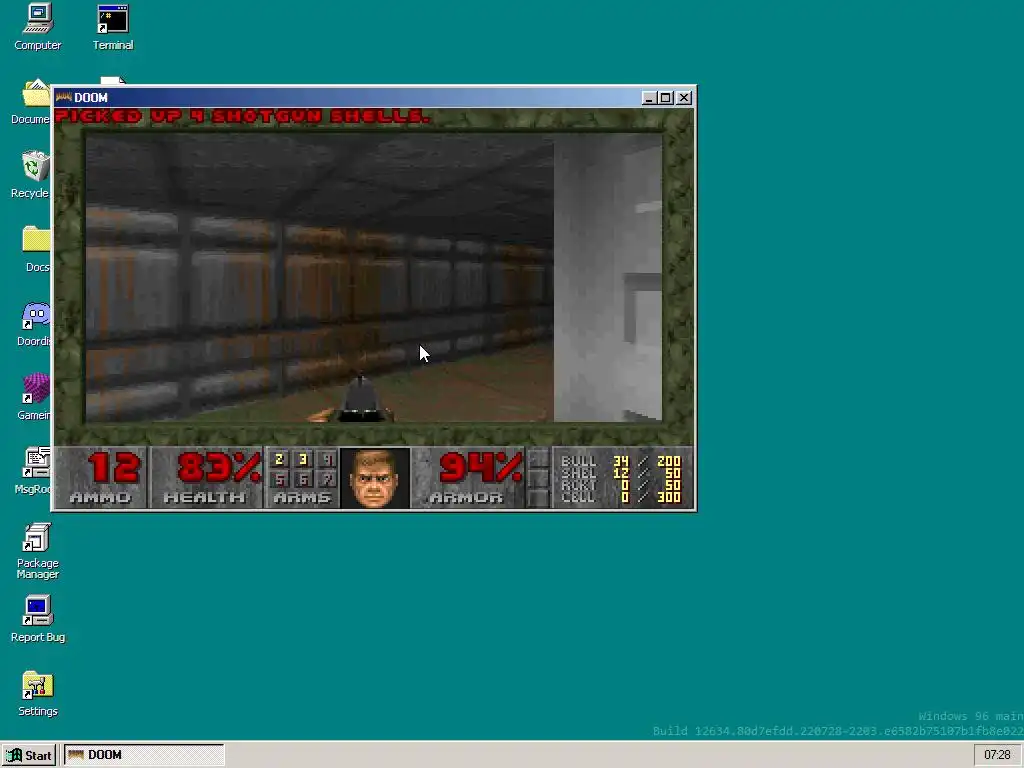Click the RCKT ammo row
The height and width of the screenshot is (768, 1024).
pyautogui.click(x=621, y=485)
